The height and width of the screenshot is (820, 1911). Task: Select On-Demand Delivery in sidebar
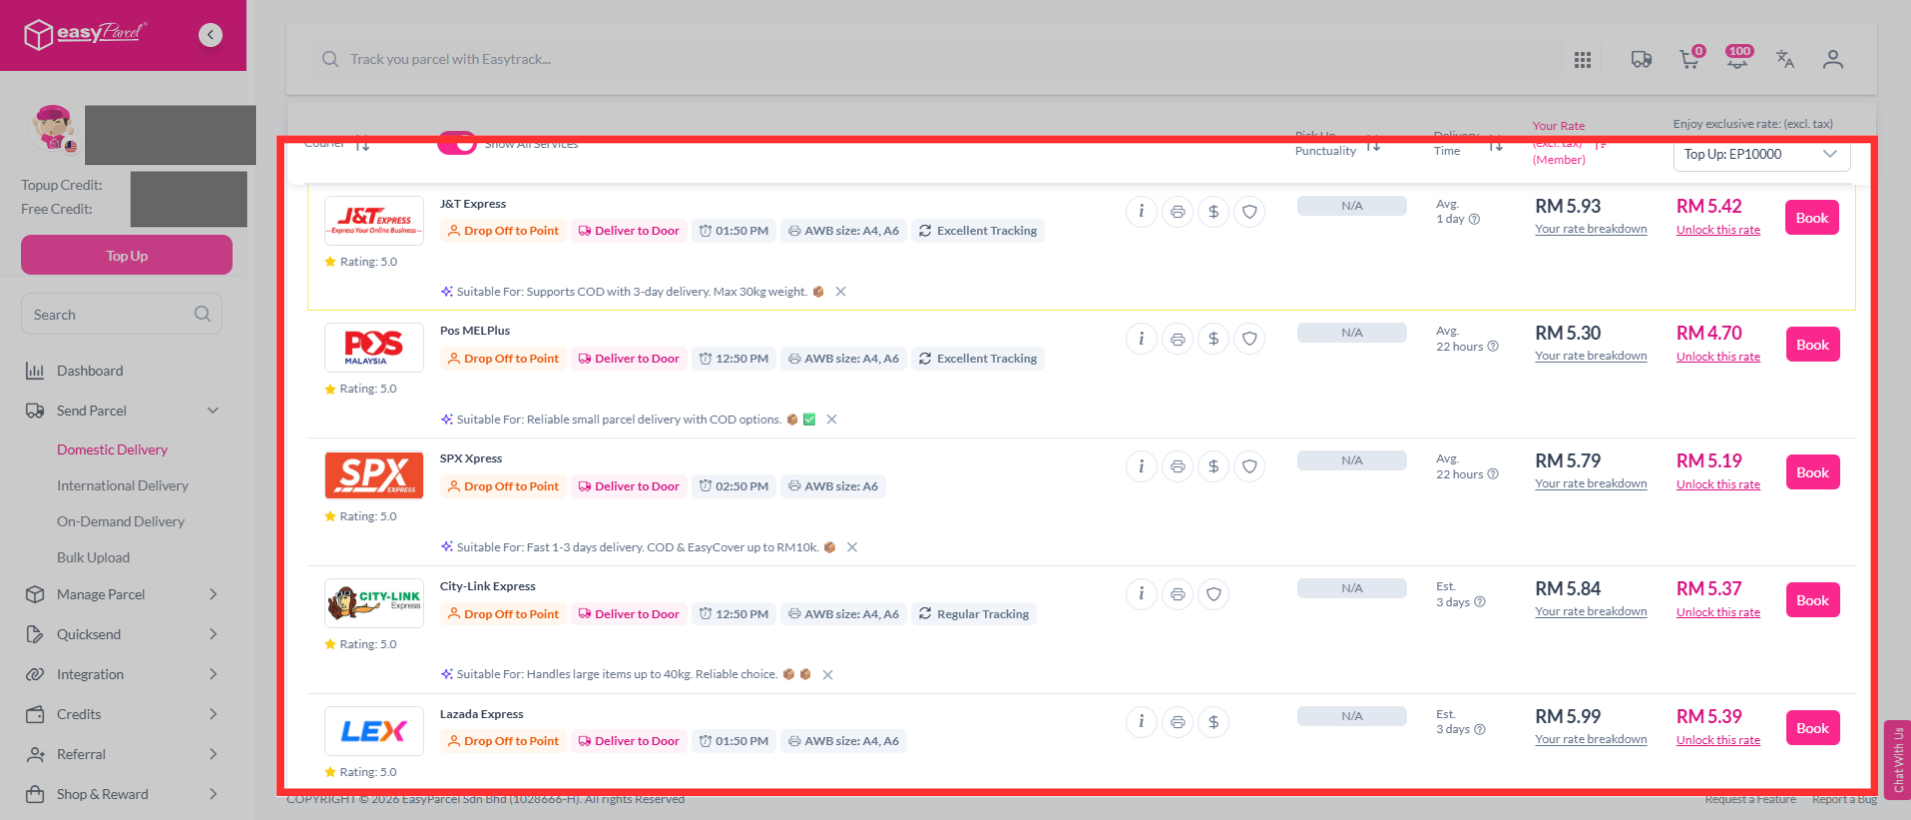coord(121,522)
